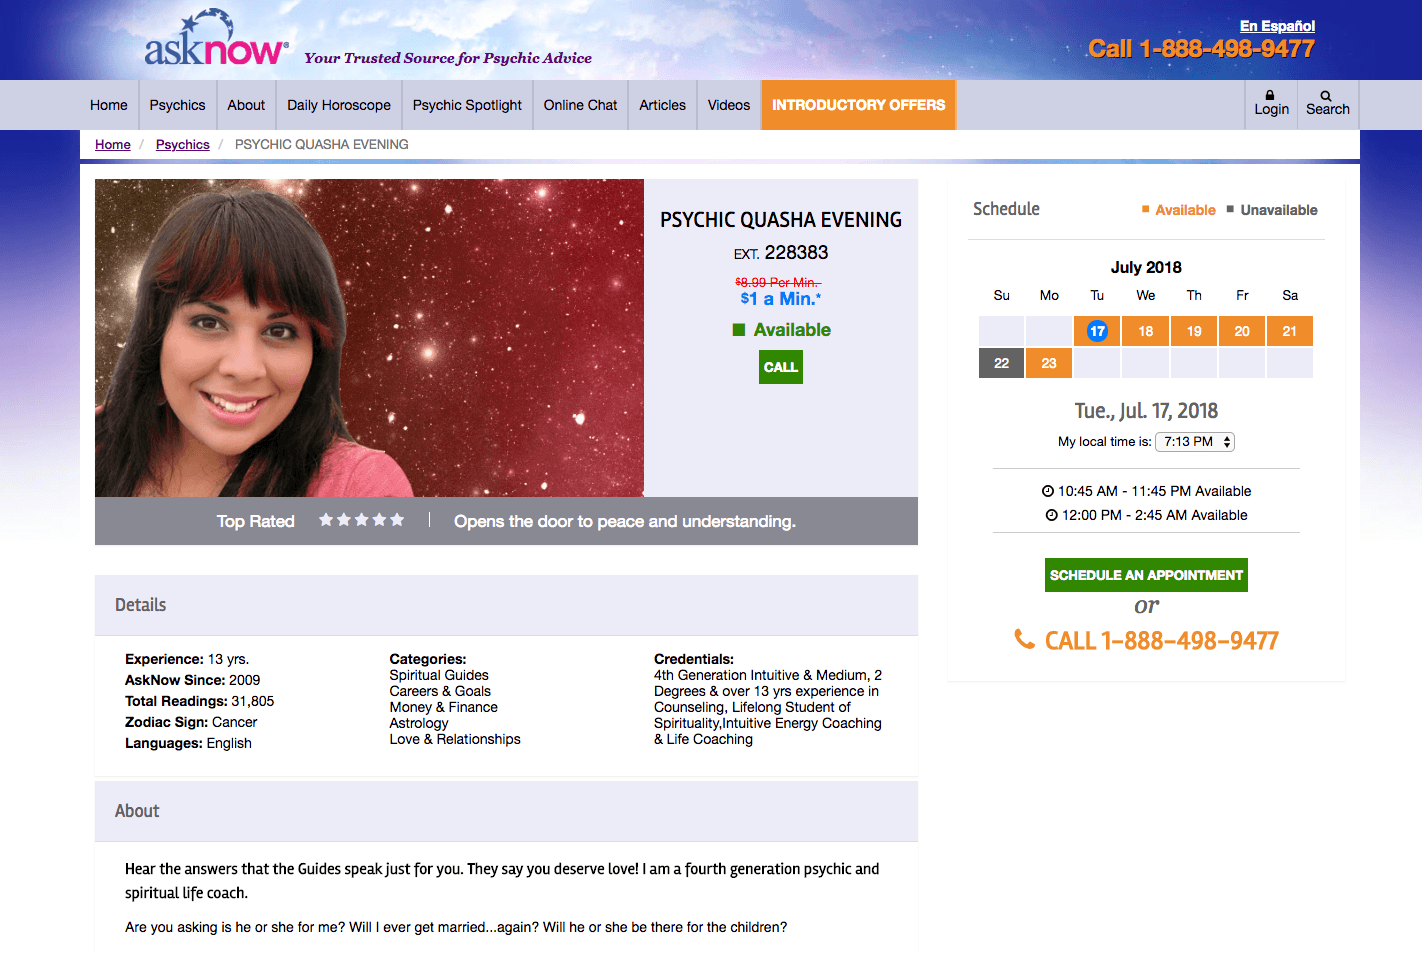Open the local time dropdown
Viewport: 1422px width, 953px height.
pyautogui.click(x=1195, y=442)
